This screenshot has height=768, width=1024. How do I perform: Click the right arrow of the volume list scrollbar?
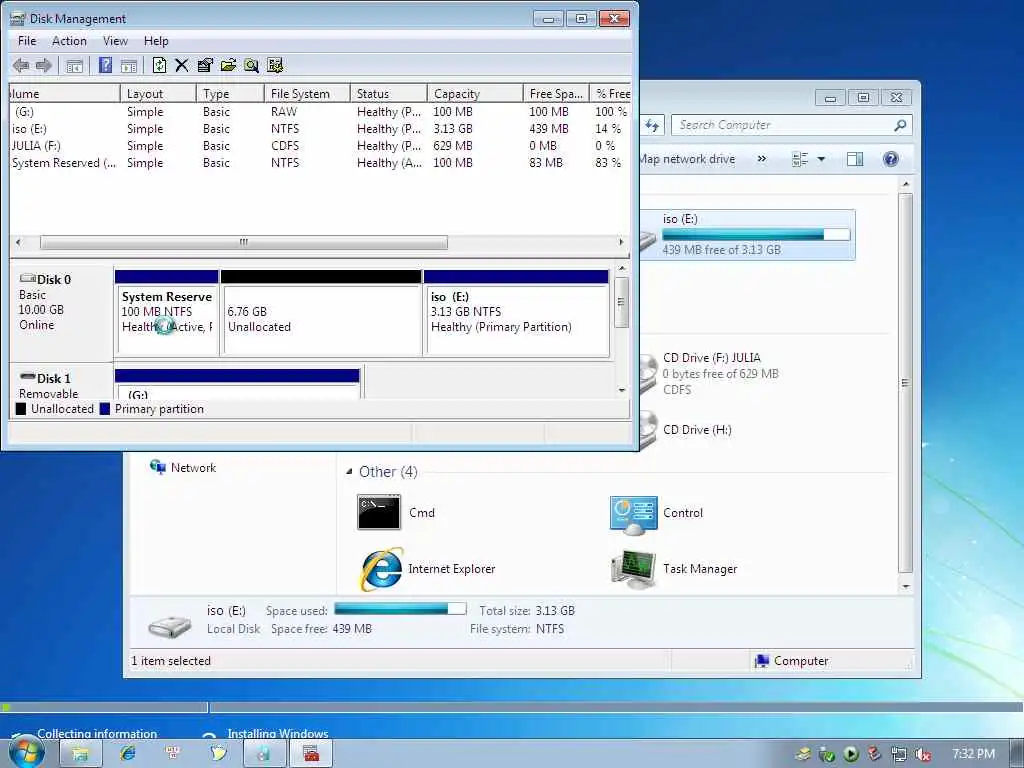pyautogui.click(x=621, y=242)
